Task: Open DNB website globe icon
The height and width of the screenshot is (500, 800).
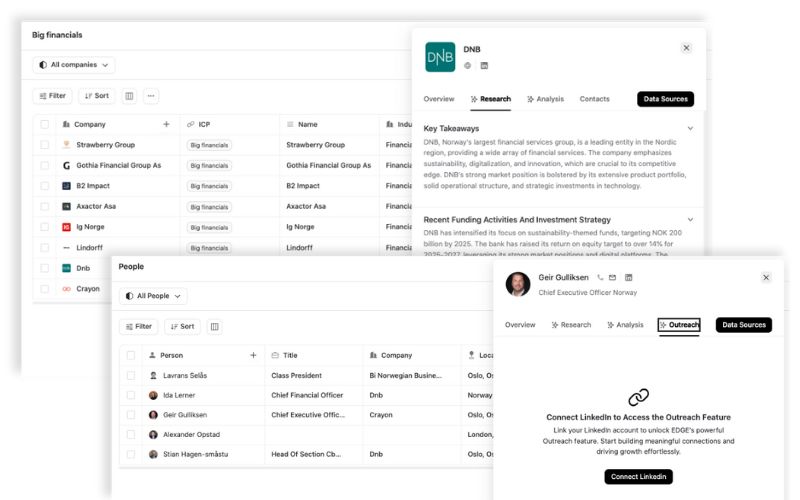Action: coord(467,65)
